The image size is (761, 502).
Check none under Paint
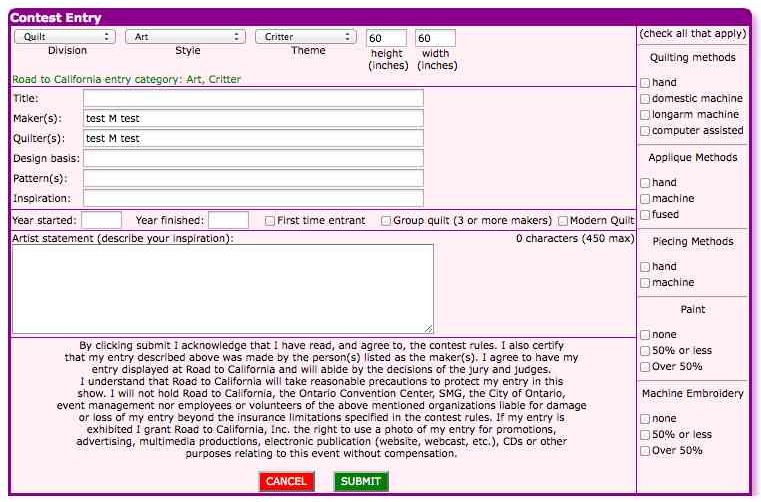click(x=645, y=335)
